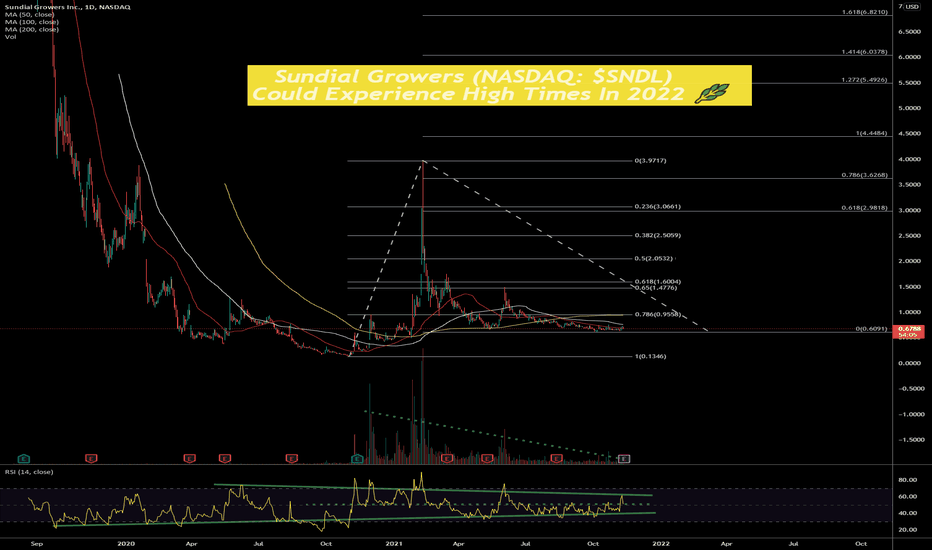Click the Fib label 0.618(1.6004)
Viewport: 932px width, 550px height.
pyautogui.click(x=657, y=282)
